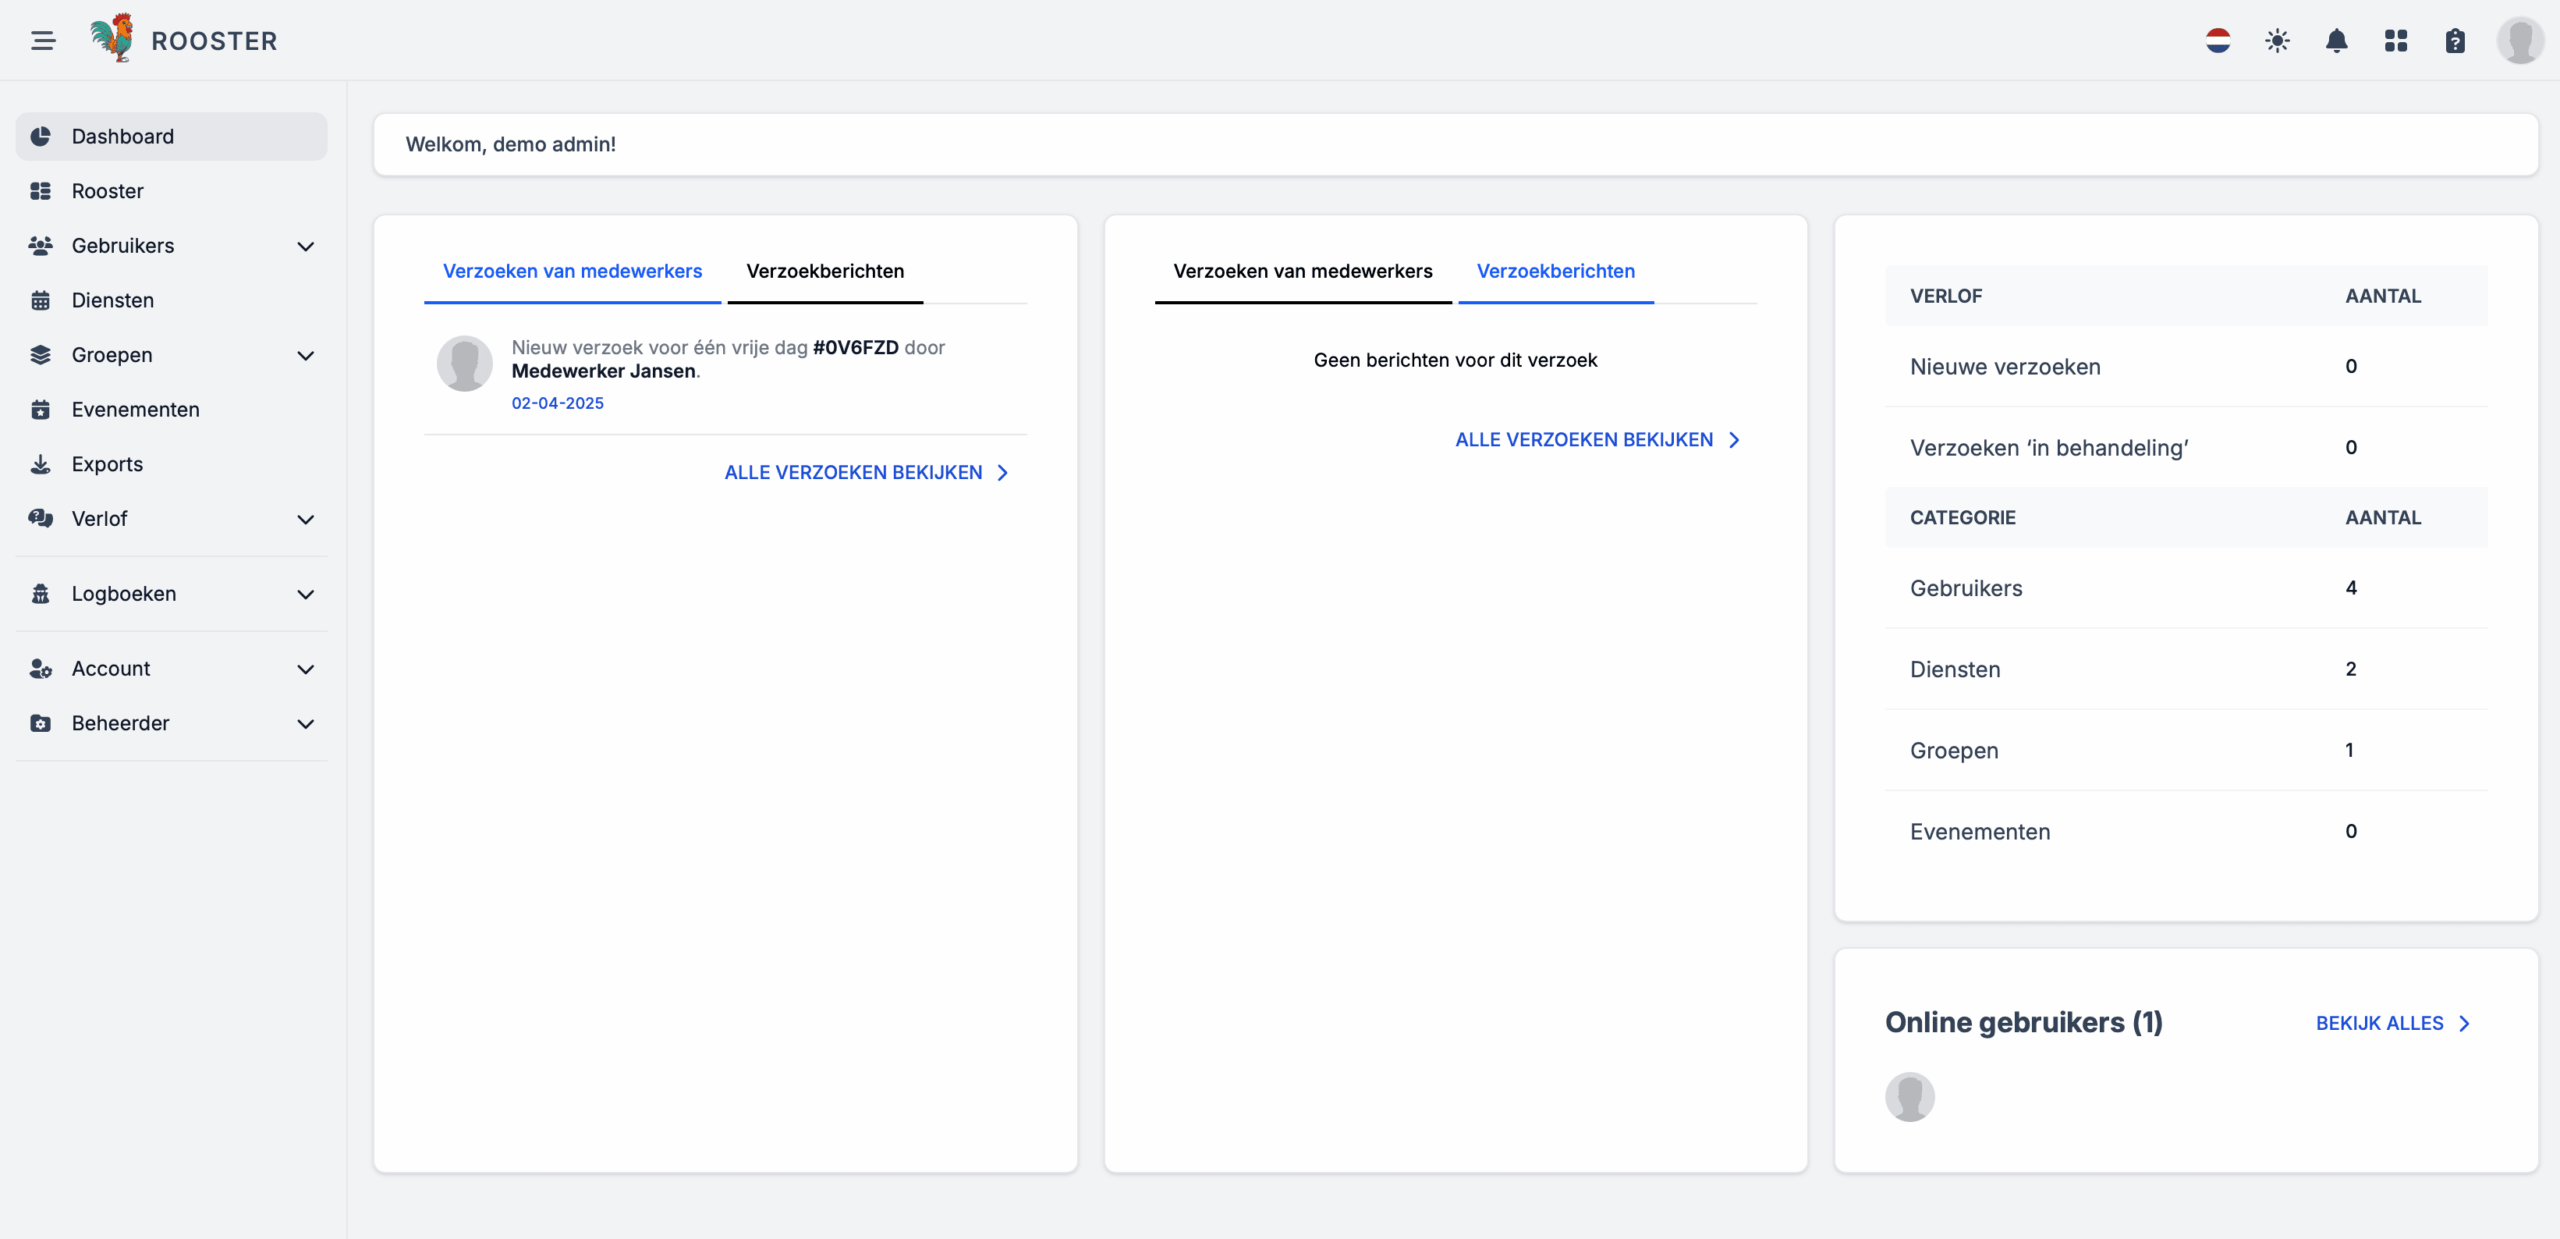The height and width of the screenshot is (1239, 2560).
Task: Toggle light/dark theme sun icon
Action: [x=2277, y=41]
